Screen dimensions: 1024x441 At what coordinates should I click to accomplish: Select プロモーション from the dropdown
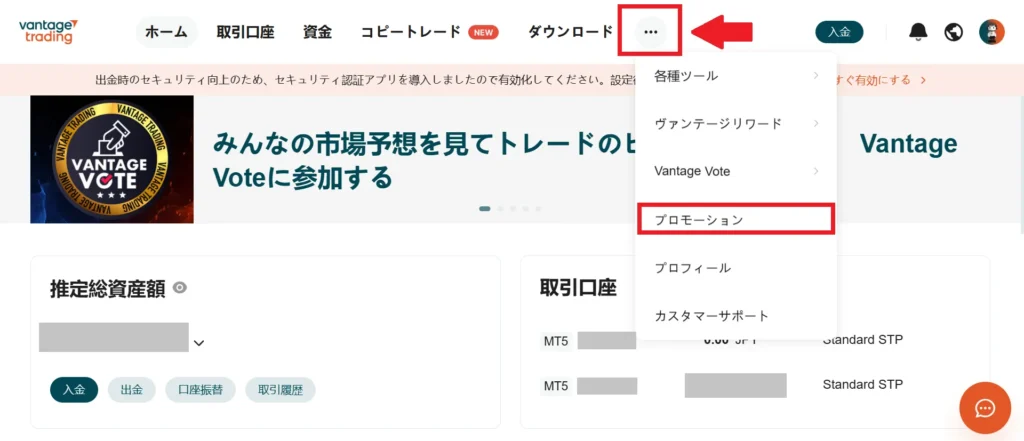(x=736, y=220)
